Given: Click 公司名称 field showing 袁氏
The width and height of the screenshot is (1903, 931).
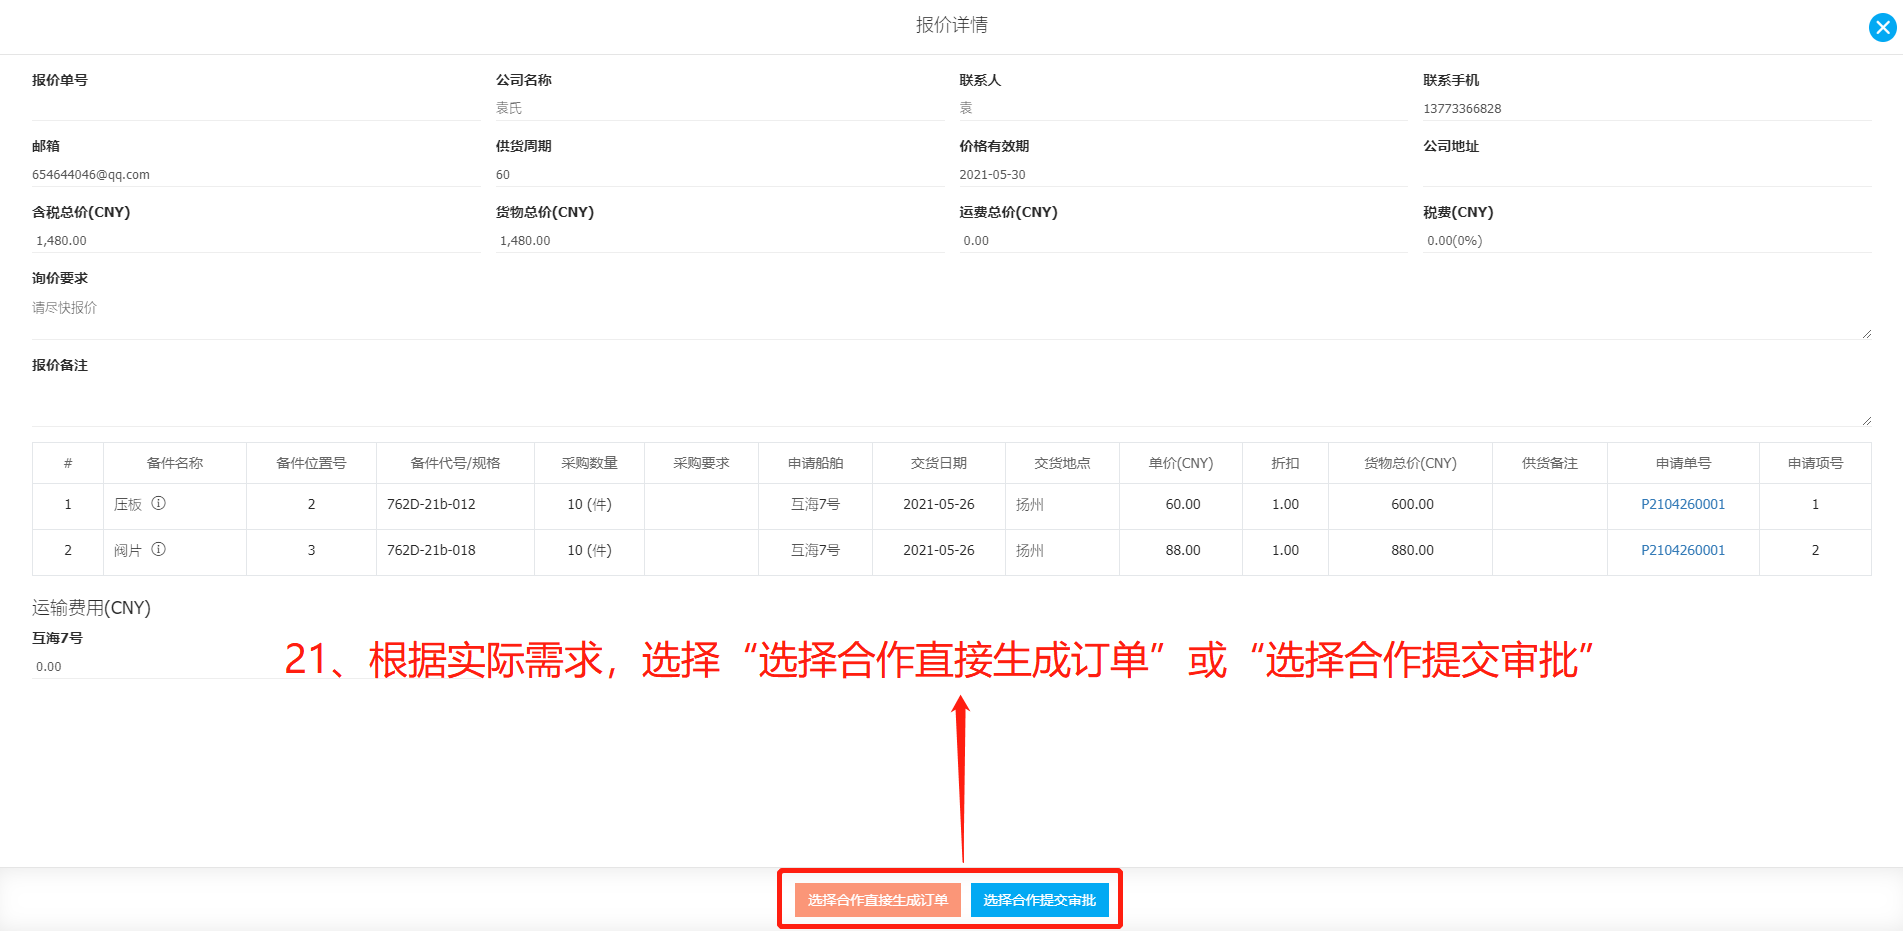Looking at the screenshot, I should coord(720,108).
